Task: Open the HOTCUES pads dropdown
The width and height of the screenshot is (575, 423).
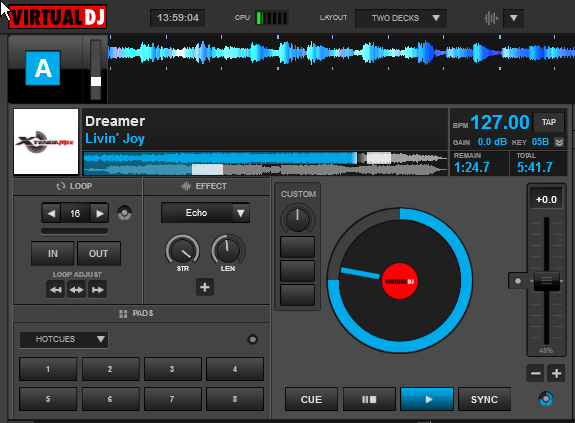Action: [x=64, y=339]
